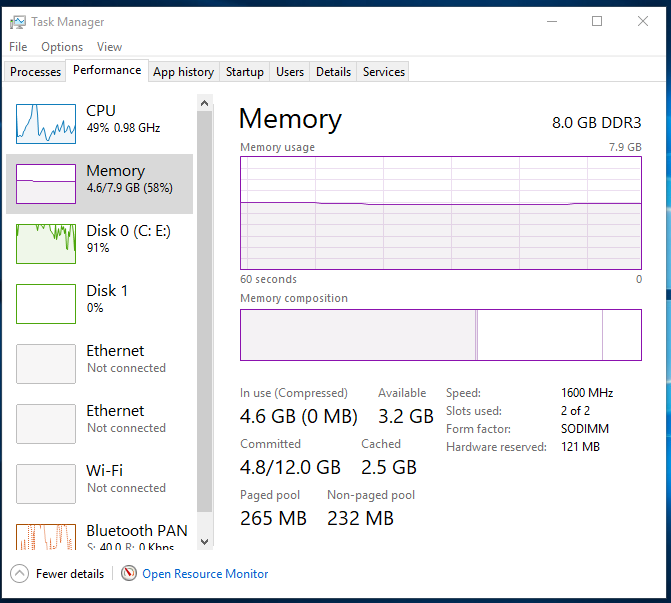Open the Services tab

point(384,72)
